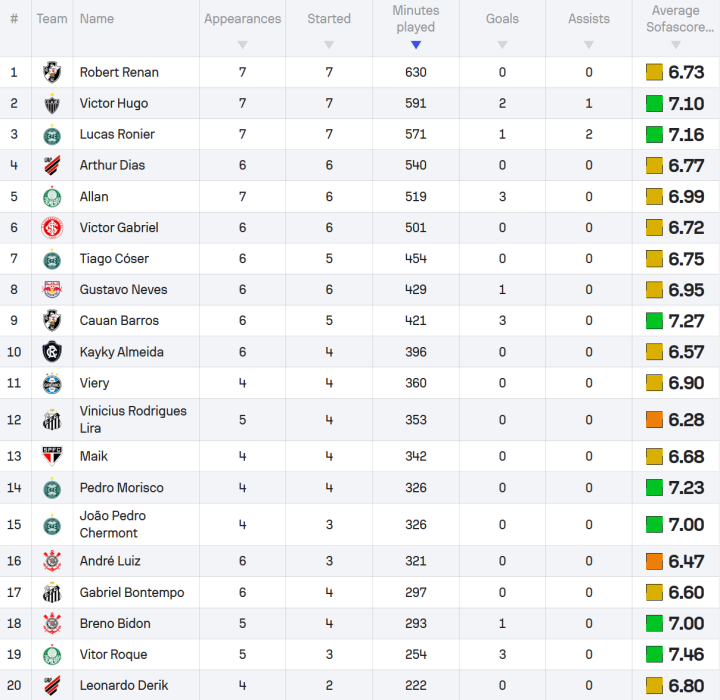Click the Minutes played column header
Viewport: 720px width, 700px height.
pos(416,19)
